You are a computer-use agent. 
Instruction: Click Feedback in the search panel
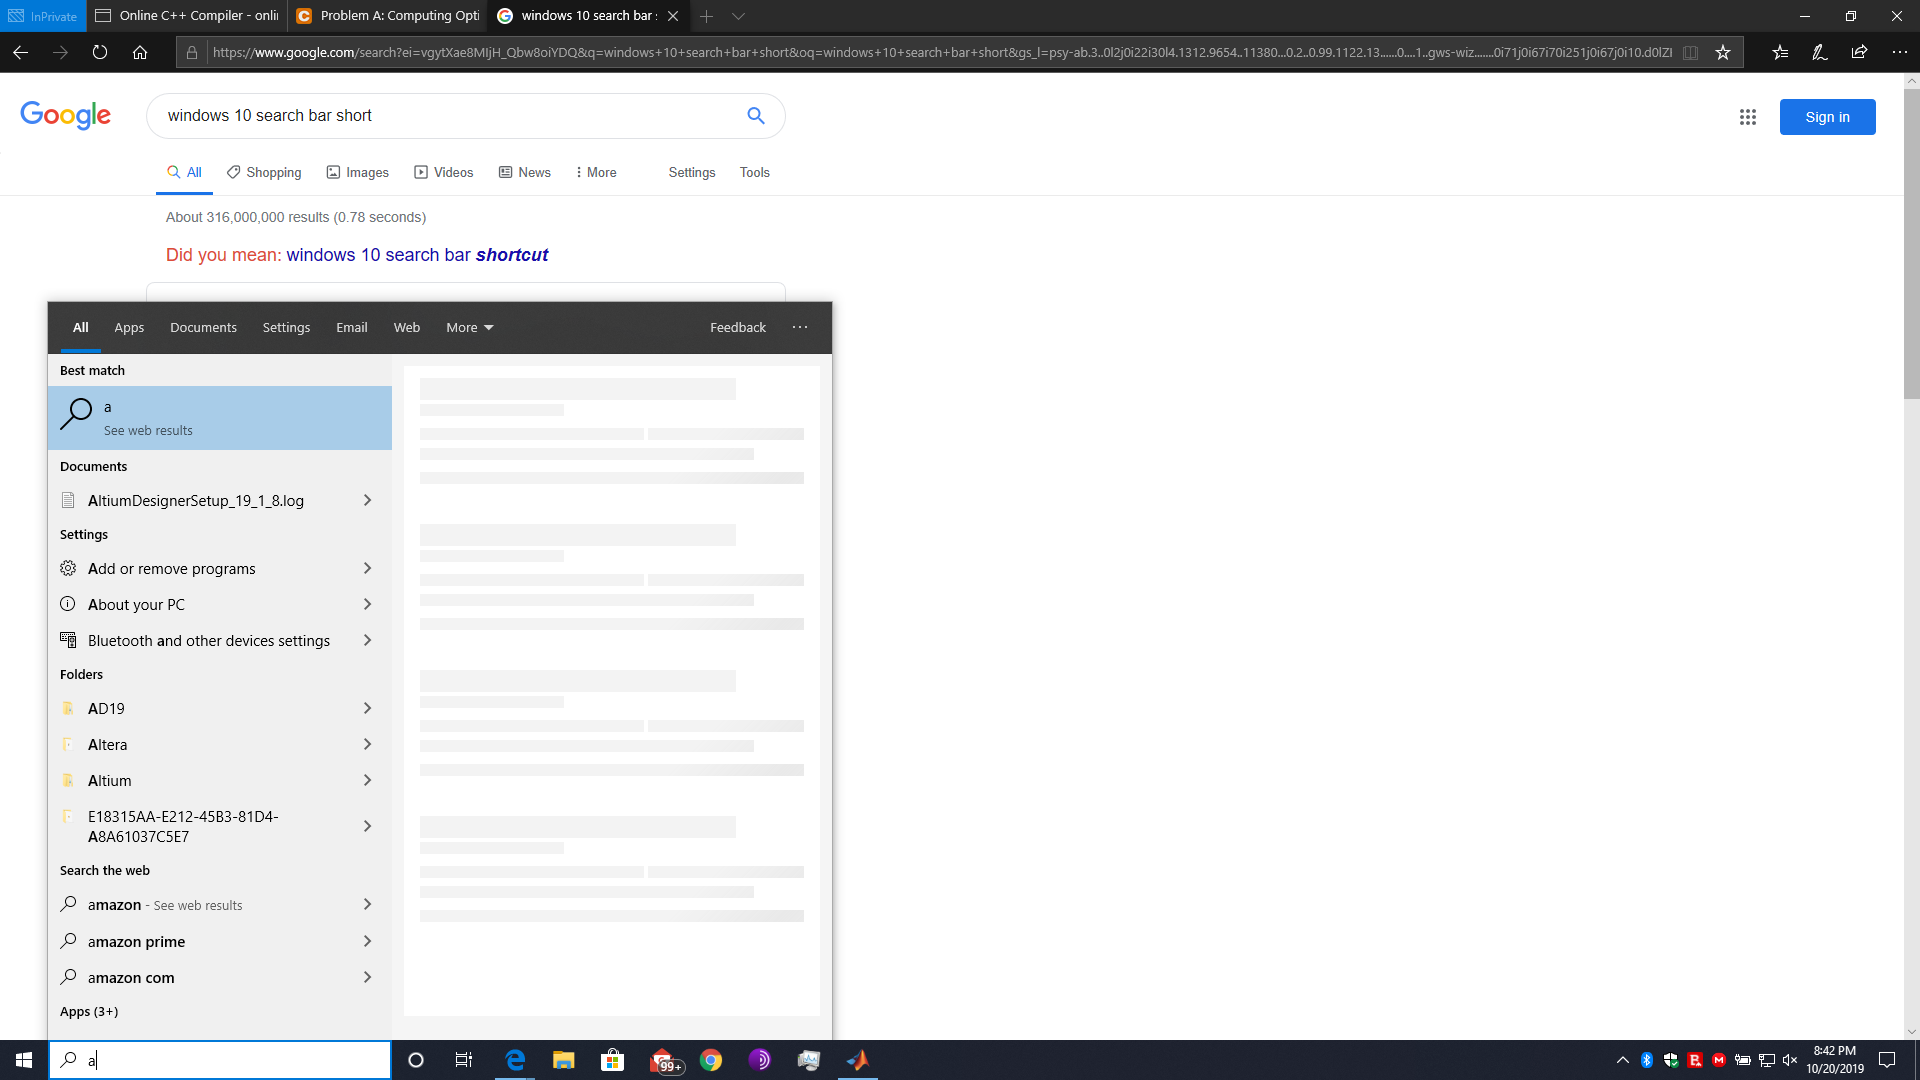click(x=738, y=328)
